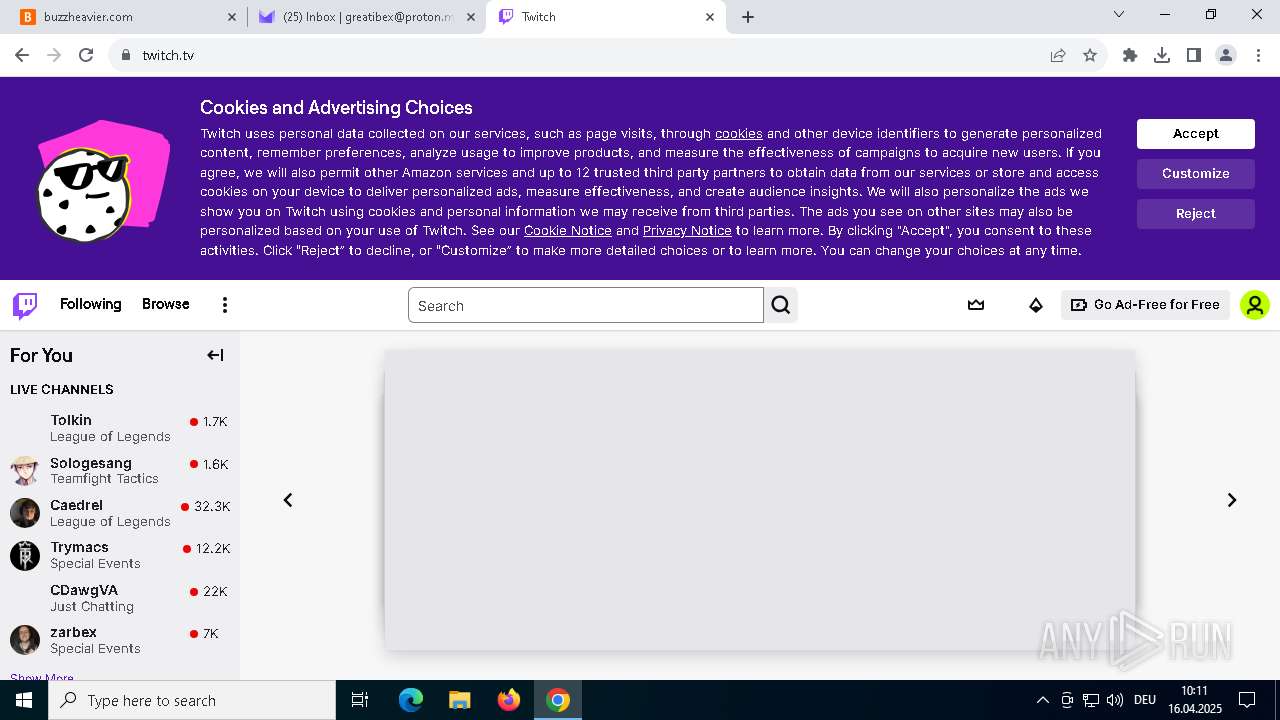Open Microsoft Edge from taskbar

coord(411,700)
